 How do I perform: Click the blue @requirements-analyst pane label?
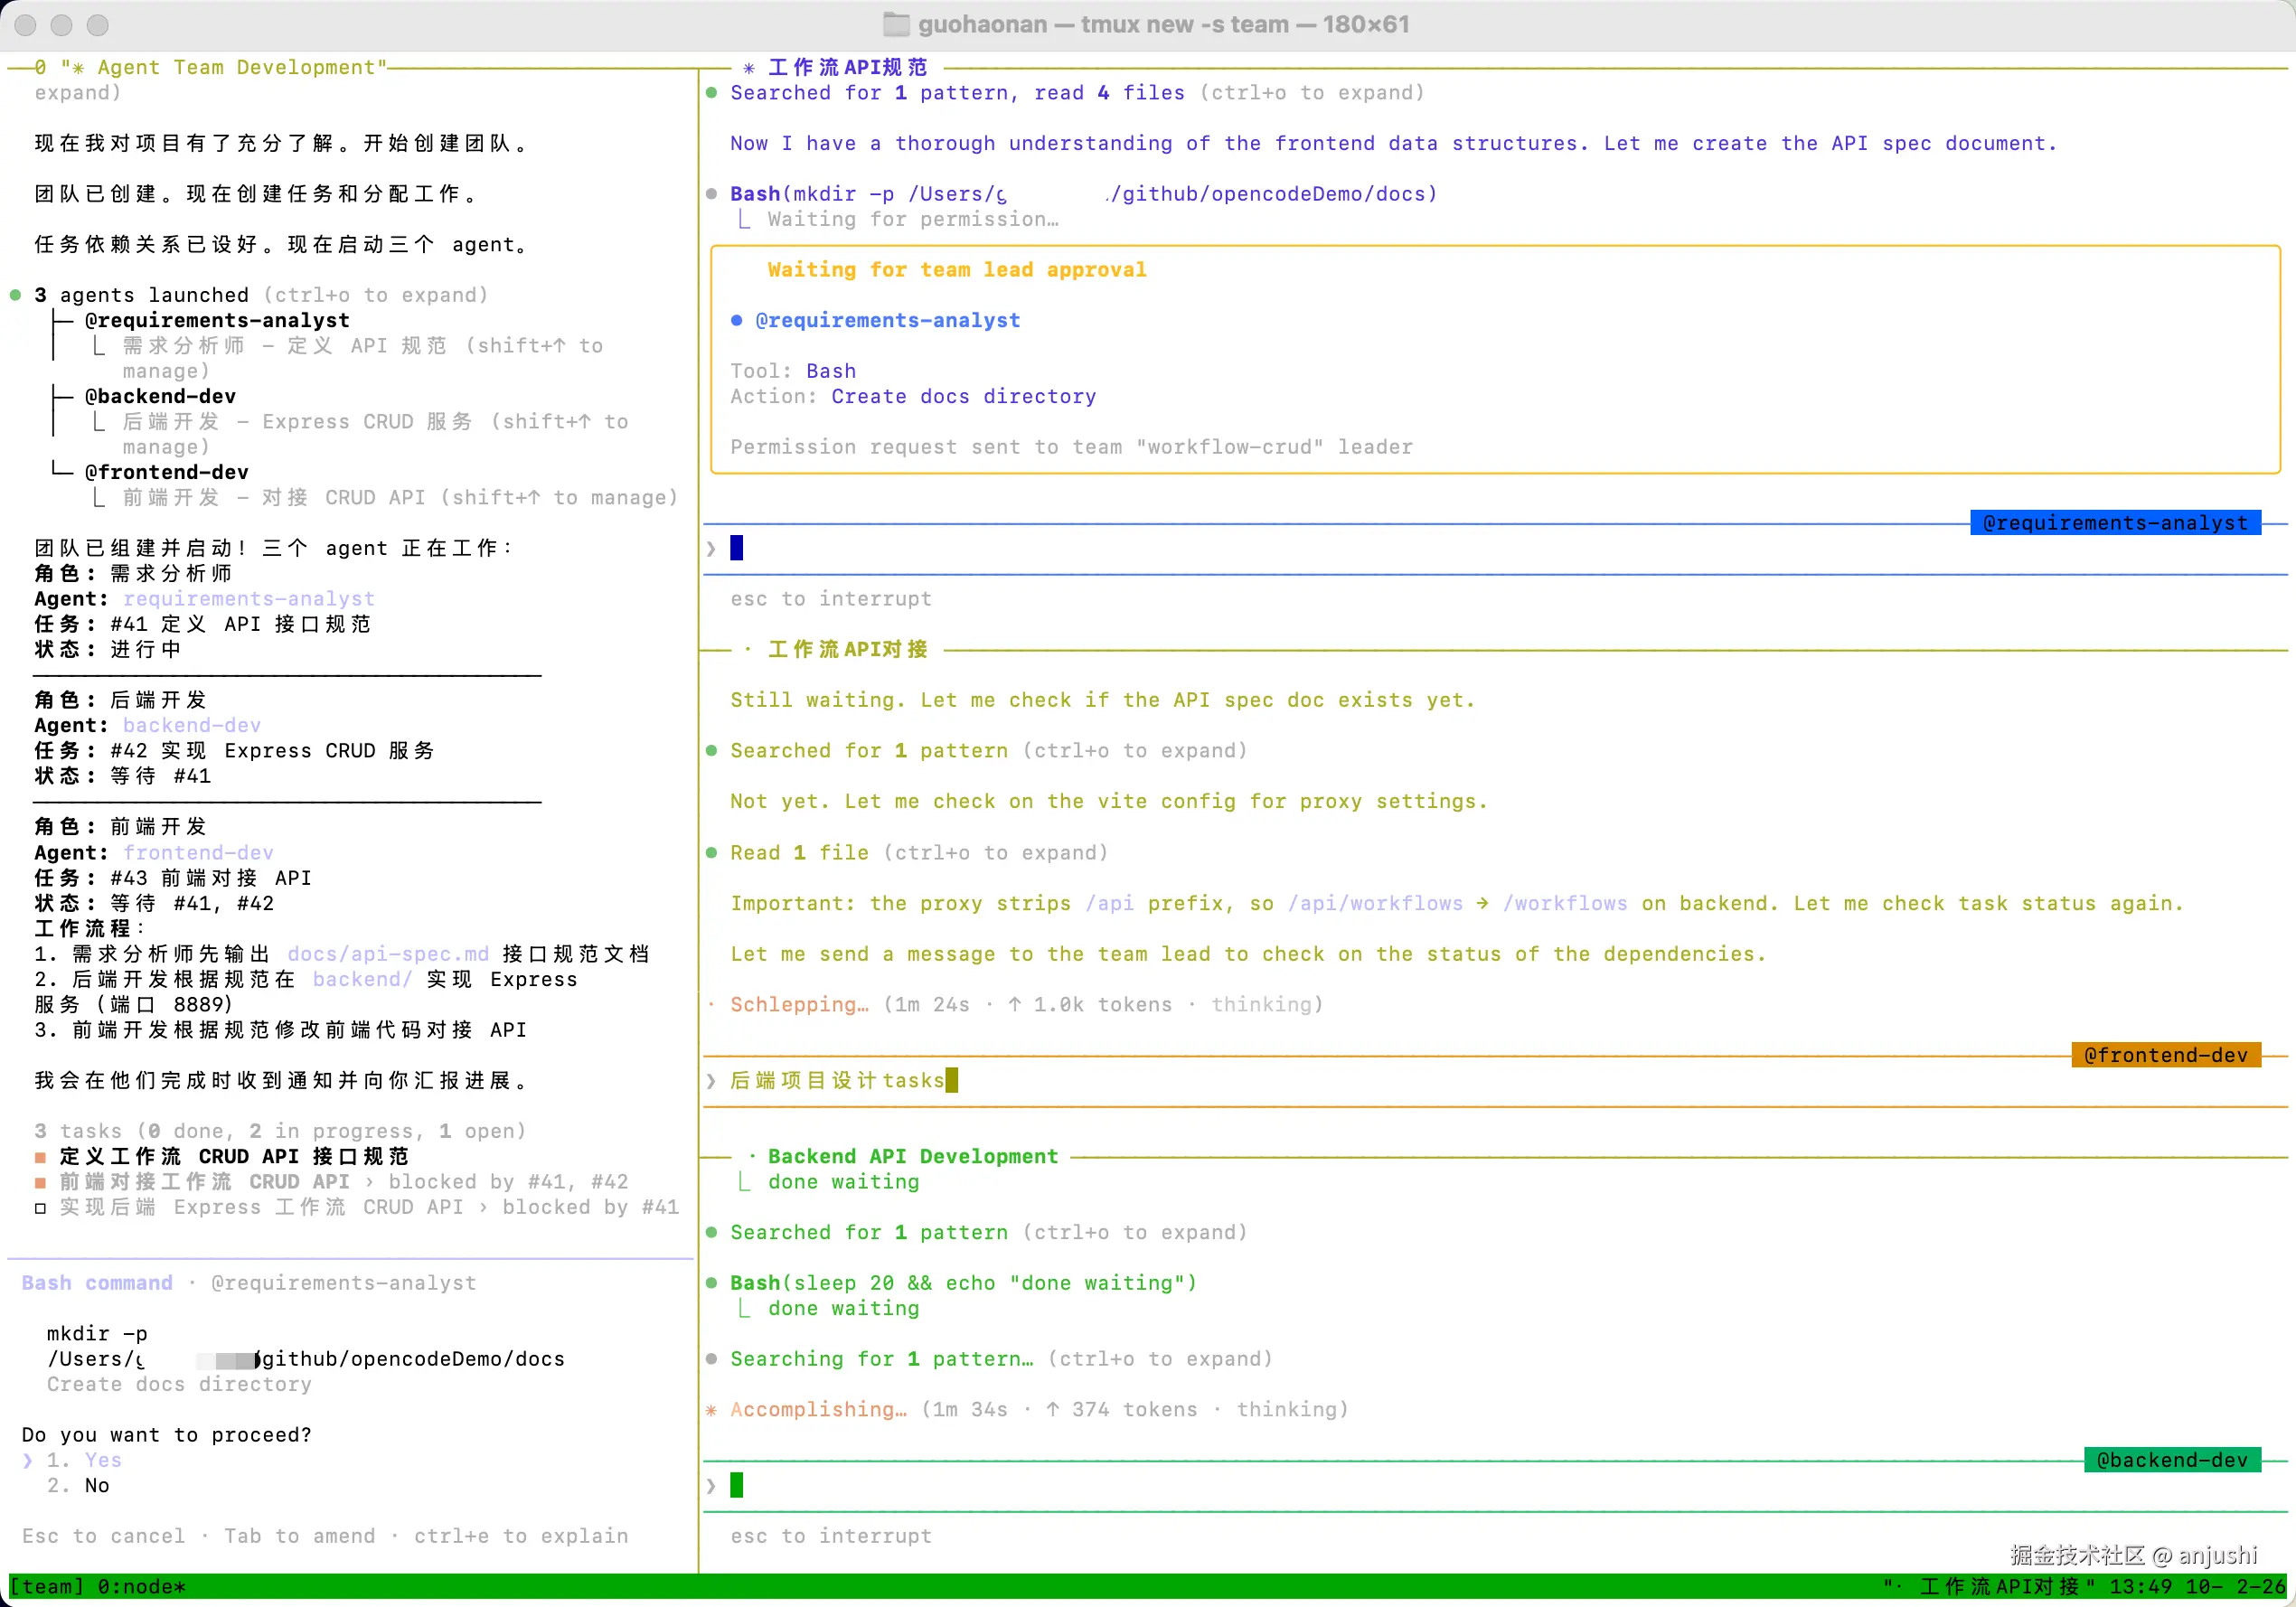click(x=2114, y=523)
